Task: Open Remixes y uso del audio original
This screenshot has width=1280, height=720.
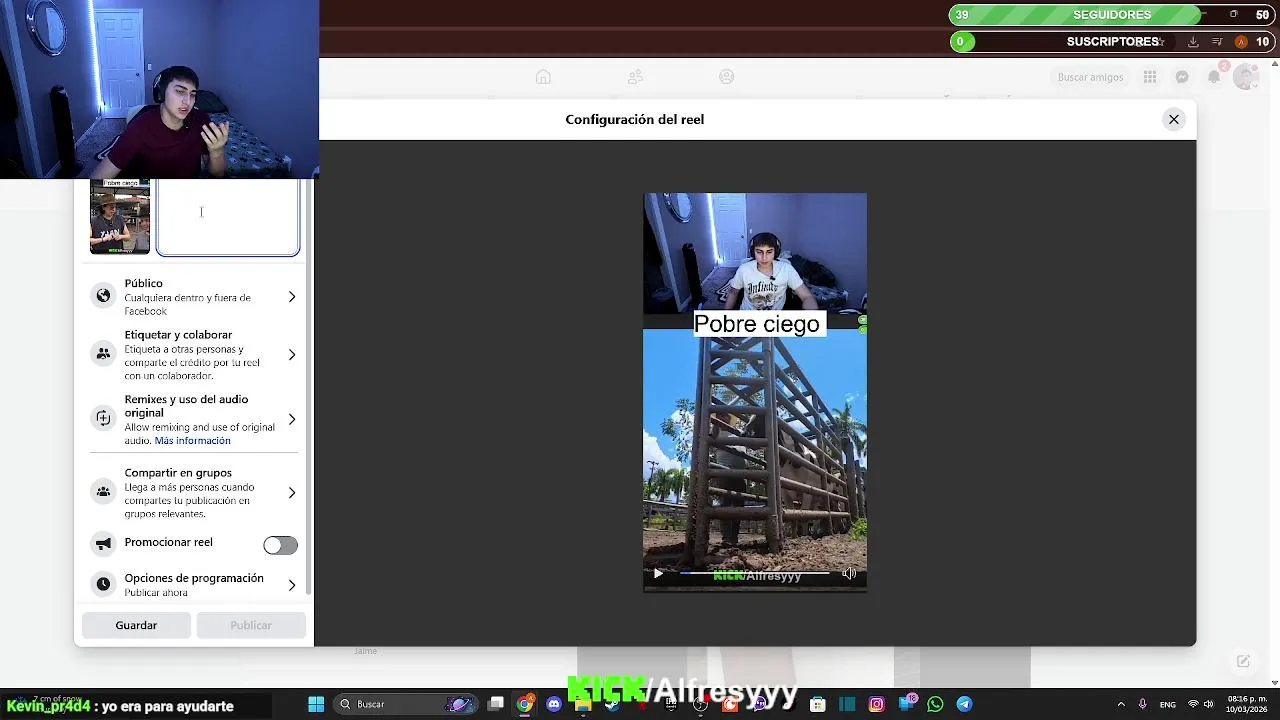Action: [194, 419]
